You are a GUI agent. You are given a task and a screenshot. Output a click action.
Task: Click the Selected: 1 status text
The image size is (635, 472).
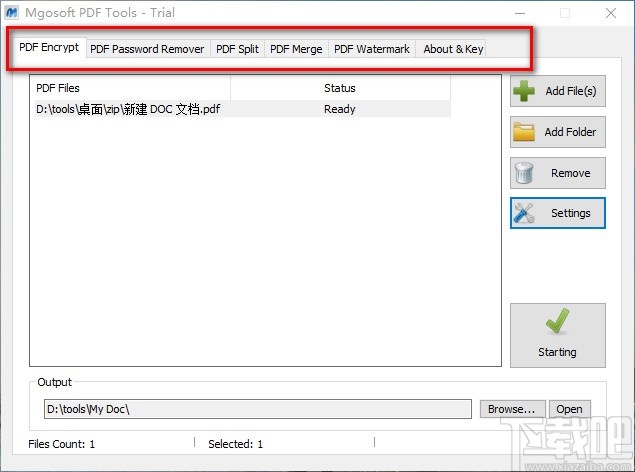click(235, 444)
